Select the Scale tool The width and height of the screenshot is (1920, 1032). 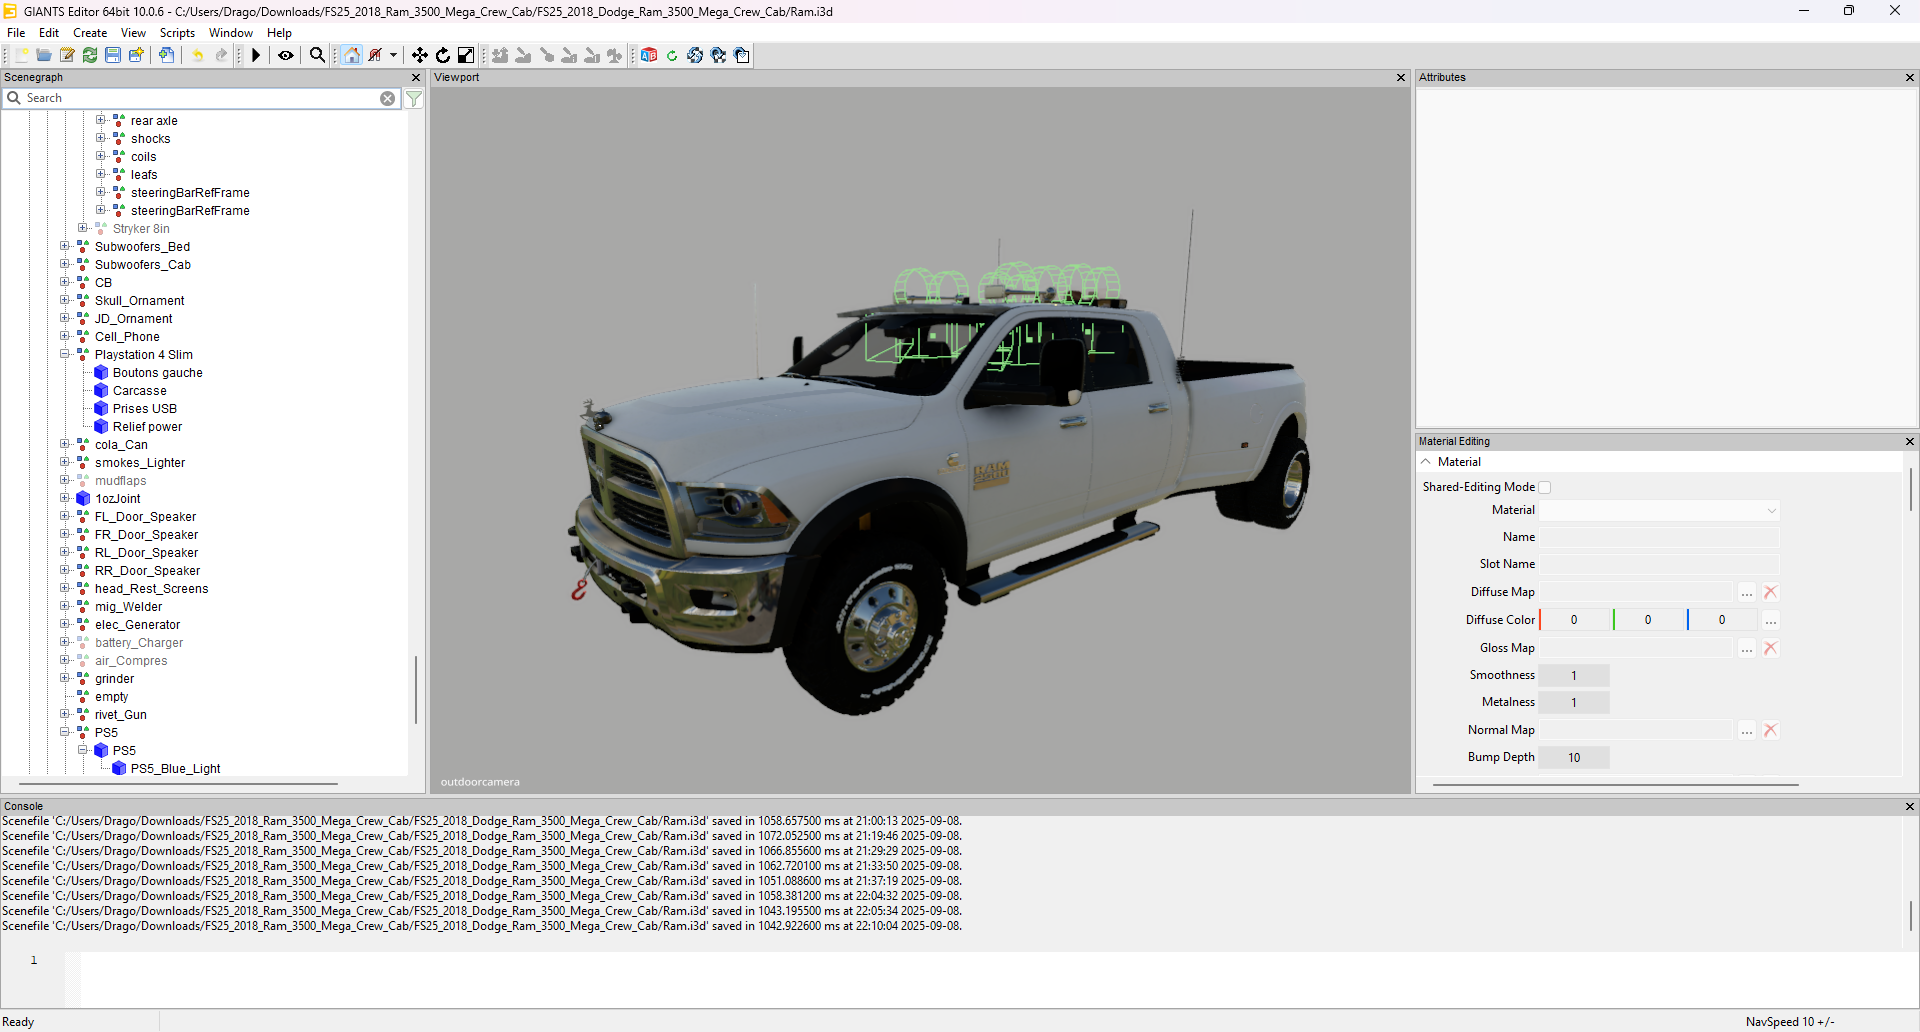point(466,55)
